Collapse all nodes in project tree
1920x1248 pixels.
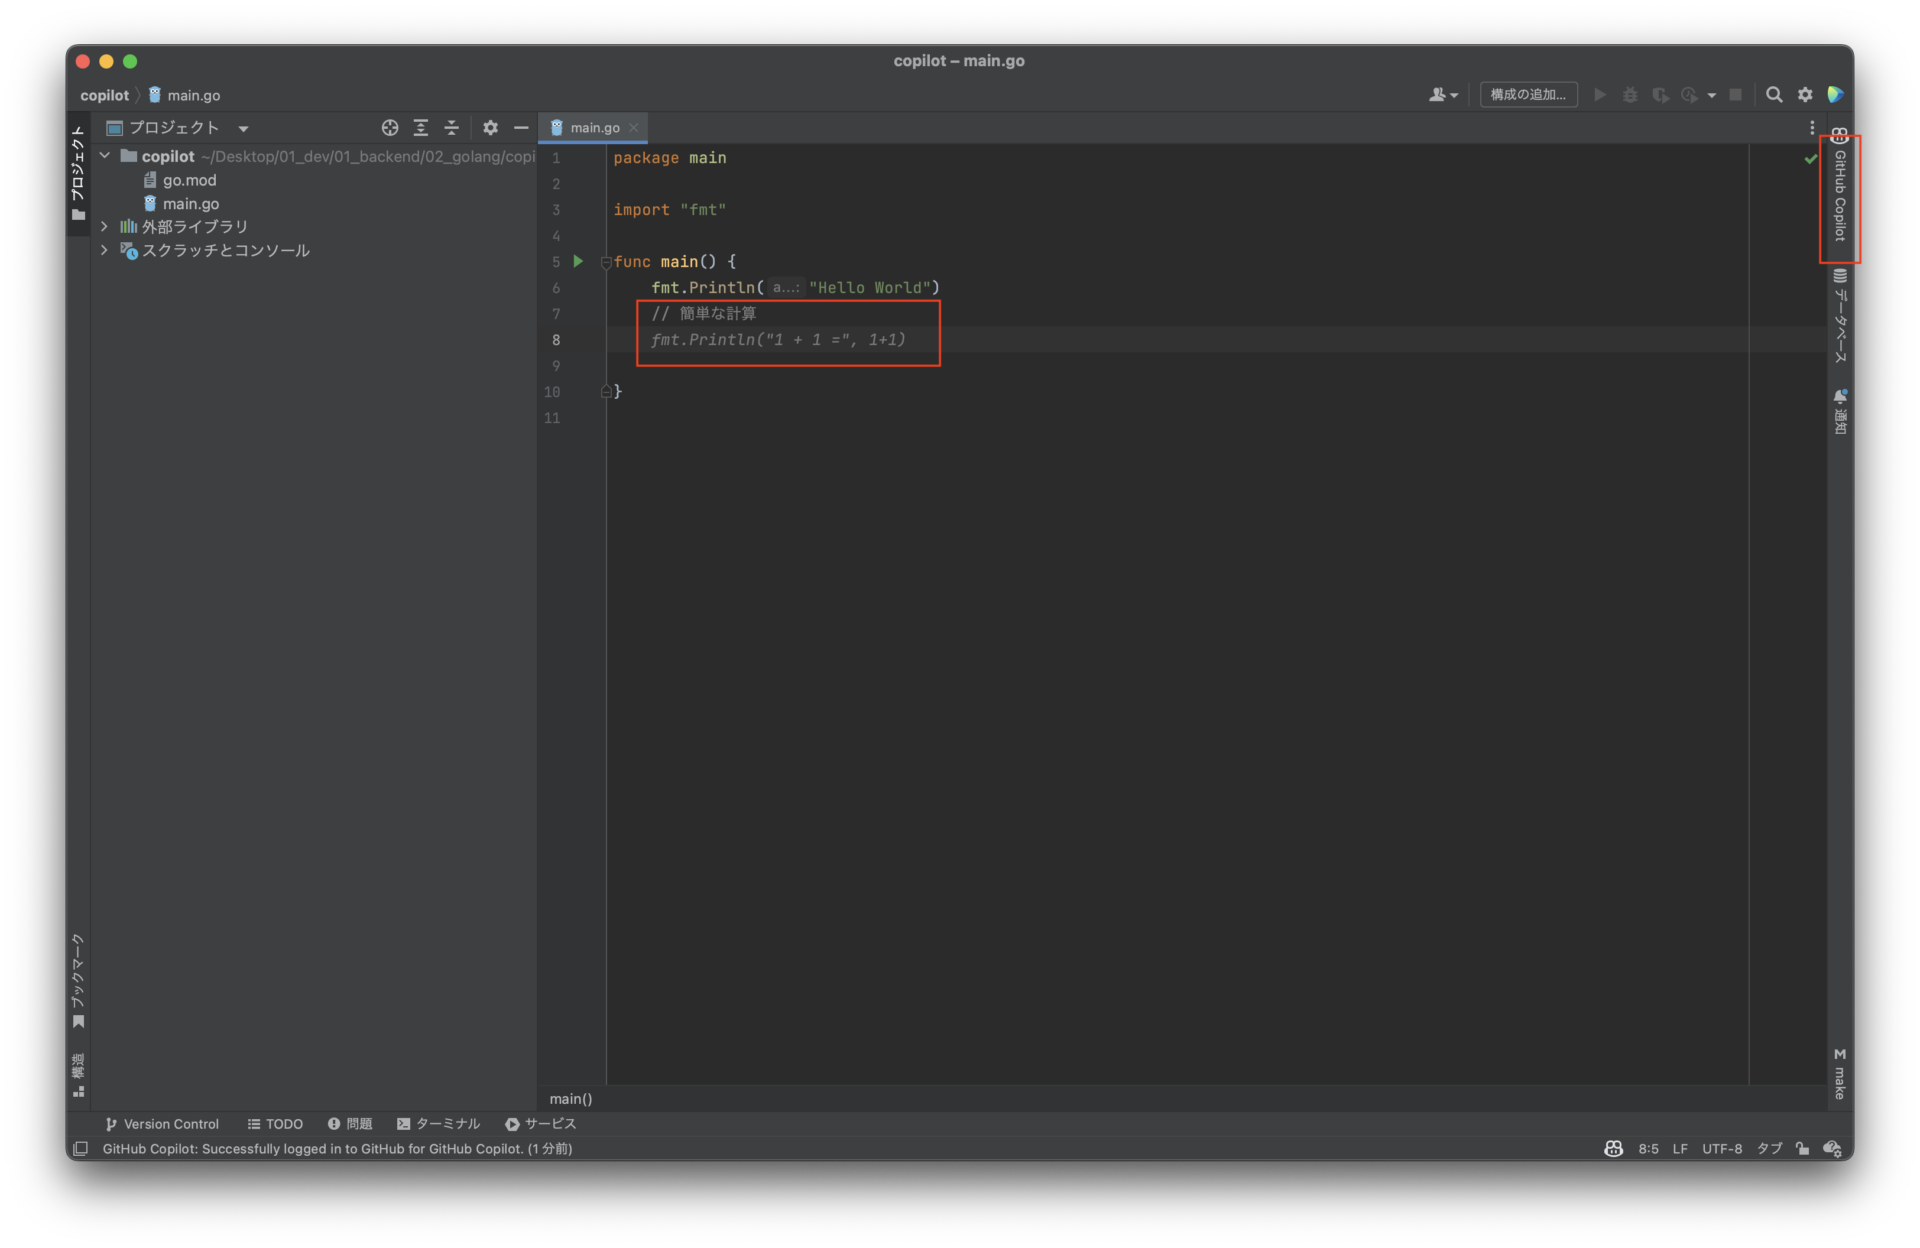451,128
